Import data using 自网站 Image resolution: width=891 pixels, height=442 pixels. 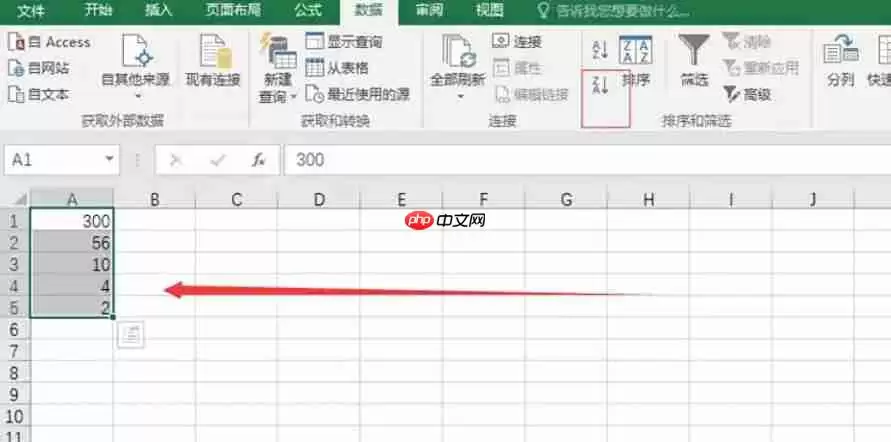click(39, 68)
